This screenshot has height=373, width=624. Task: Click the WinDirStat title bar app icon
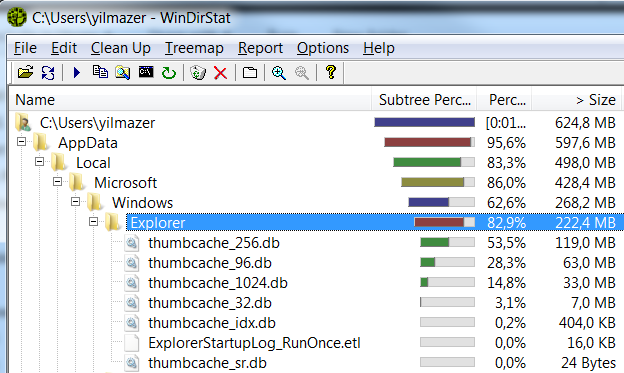point(16,18)
